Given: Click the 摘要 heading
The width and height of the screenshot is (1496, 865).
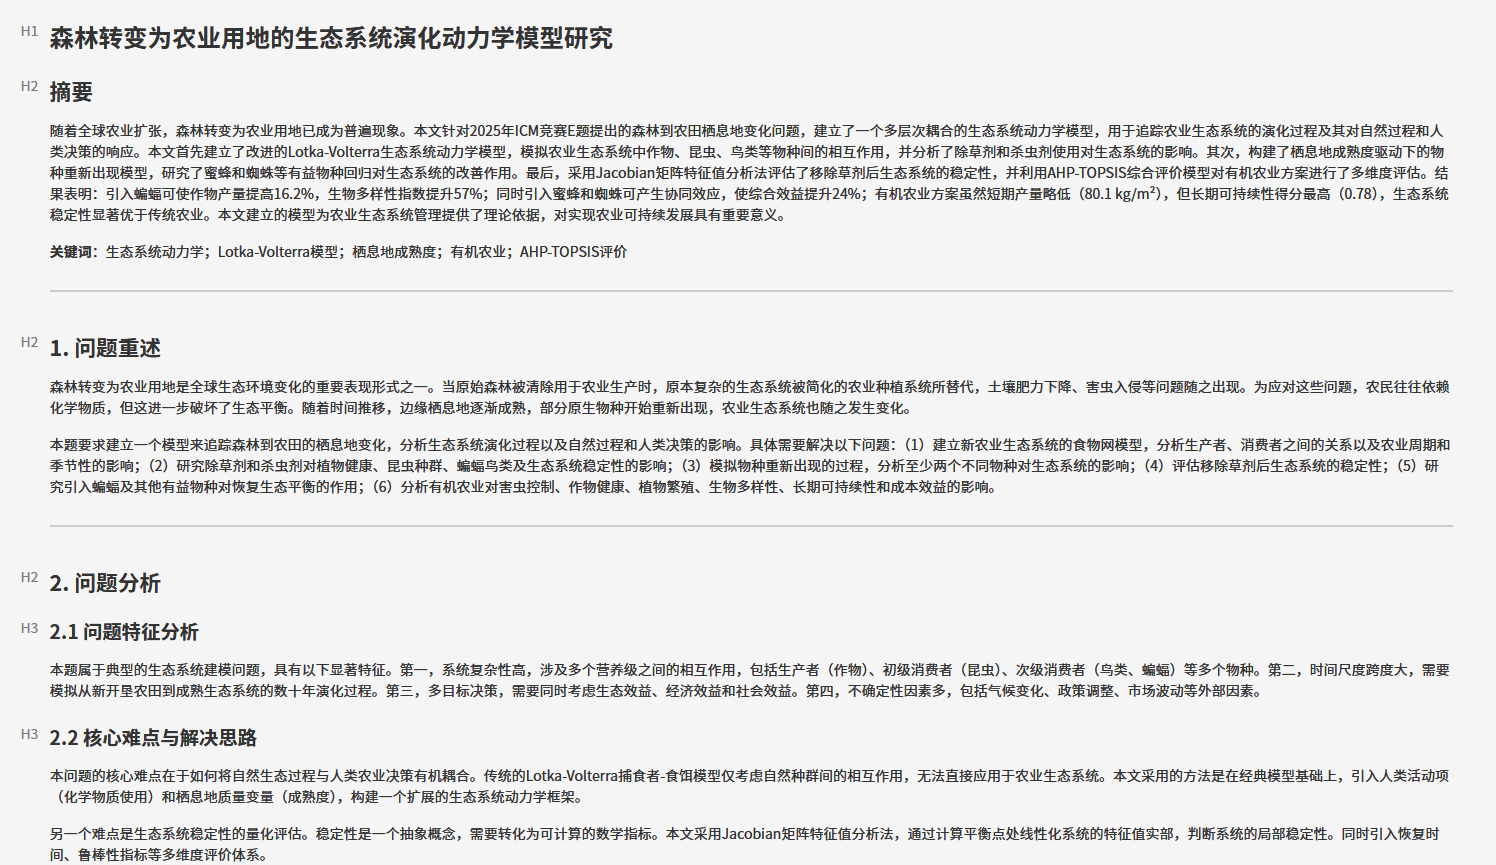Looking at the screenshot, I should coord(71,92).
